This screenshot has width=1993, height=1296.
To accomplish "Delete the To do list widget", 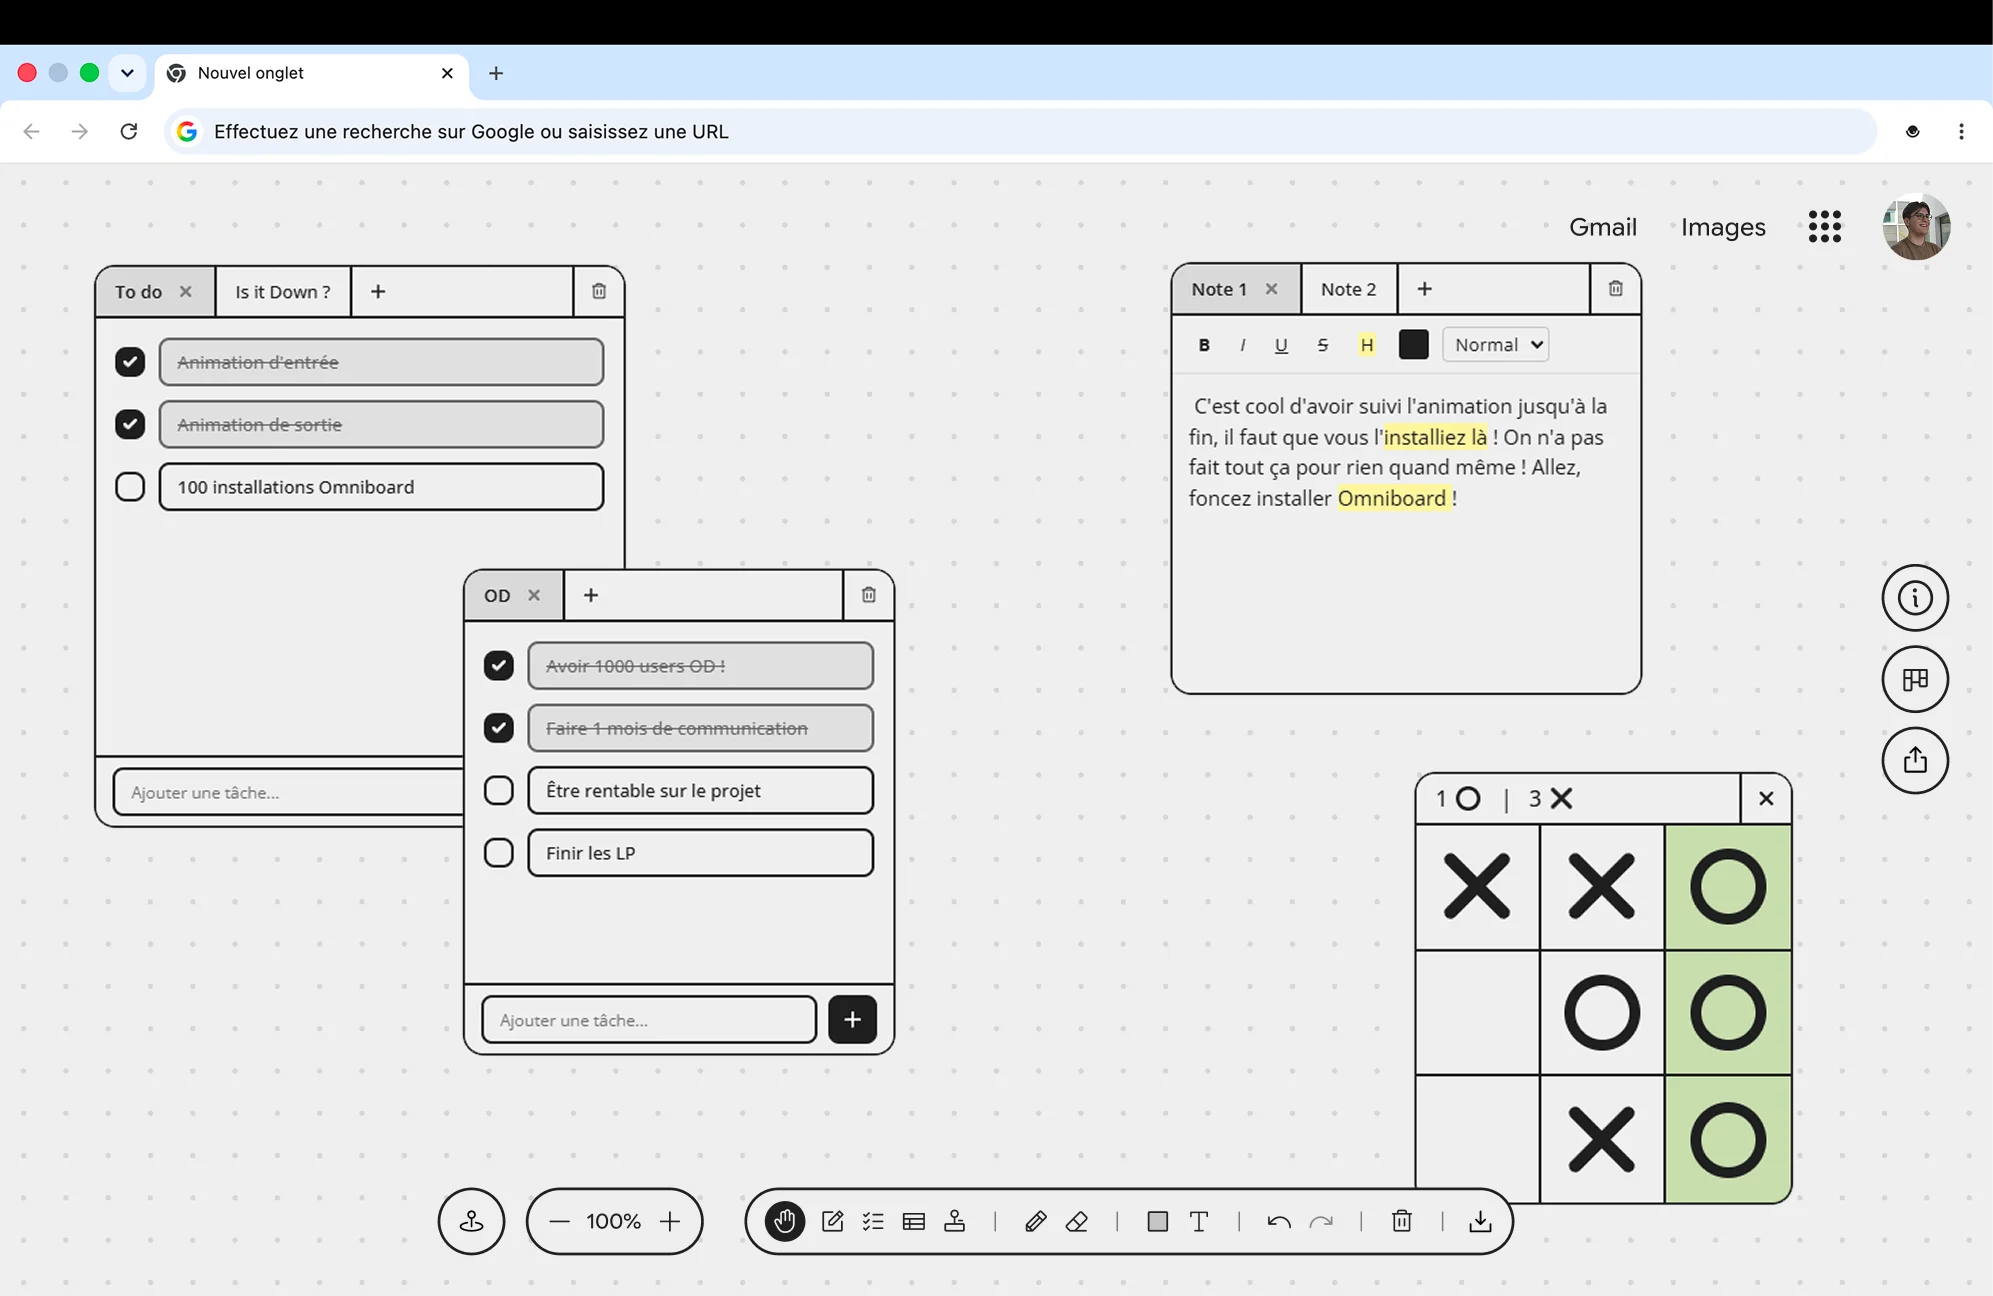I will point(599,291).
